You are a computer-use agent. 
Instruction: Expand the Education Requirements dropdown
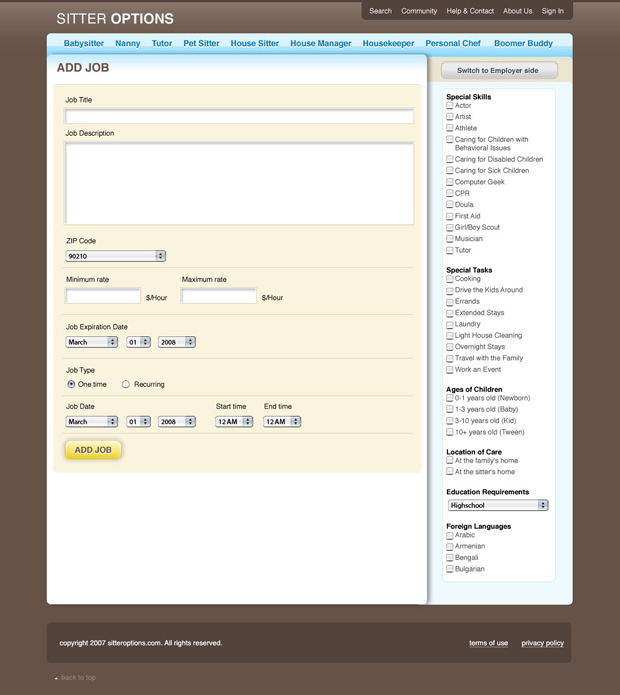(x=497, y=505)
